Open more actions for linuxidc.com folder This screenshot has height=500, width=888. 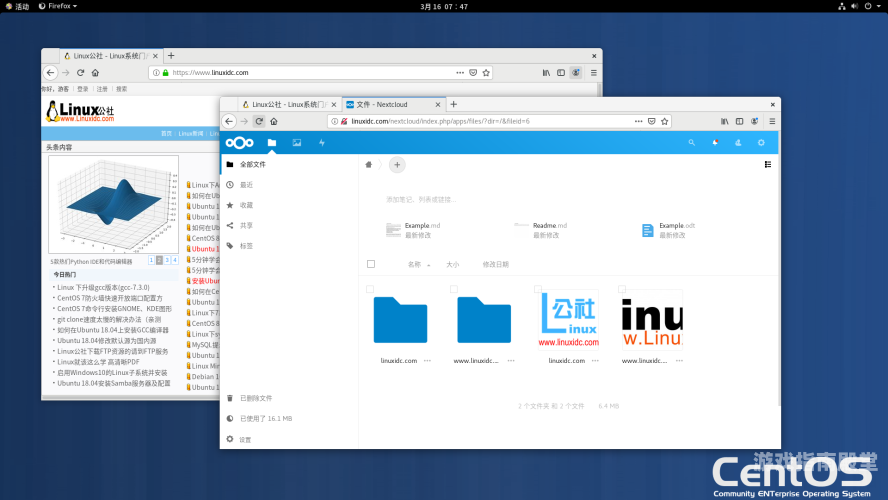pos(428,361)
